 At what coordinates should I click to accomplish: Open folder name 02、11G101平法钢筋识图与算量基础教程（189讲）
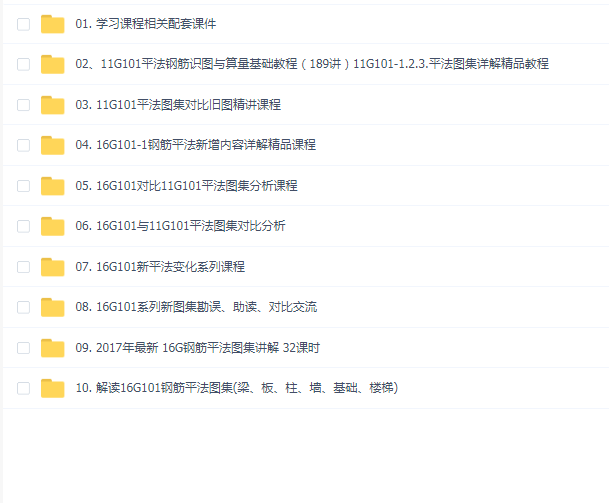[x=312, y=64]
